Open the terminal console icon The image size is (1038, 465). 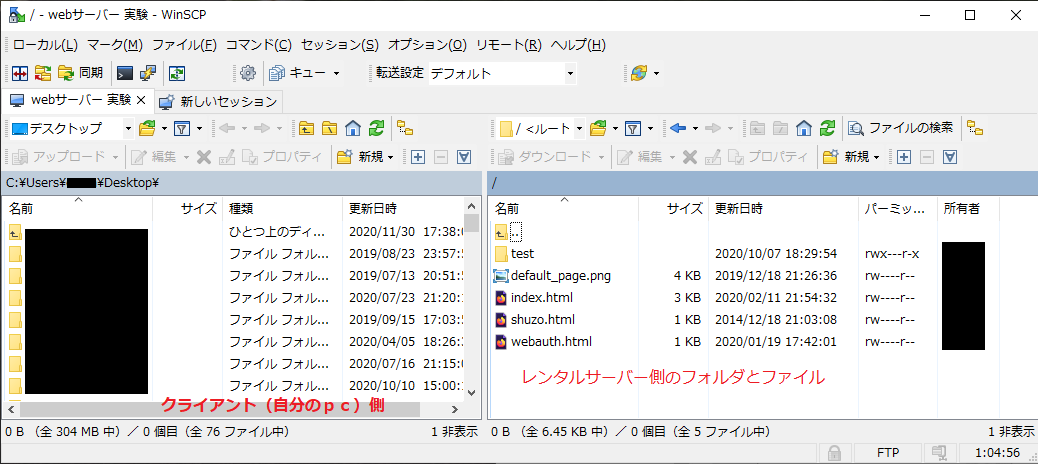[x=124, y=73]
